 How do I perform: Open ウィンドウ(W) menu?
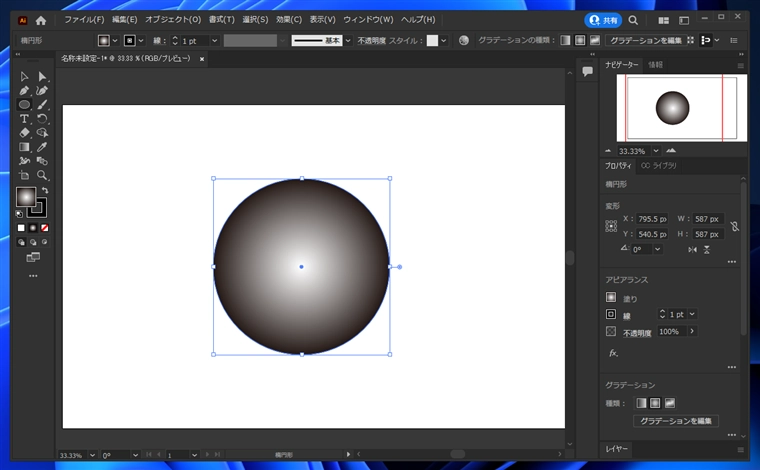368,20
